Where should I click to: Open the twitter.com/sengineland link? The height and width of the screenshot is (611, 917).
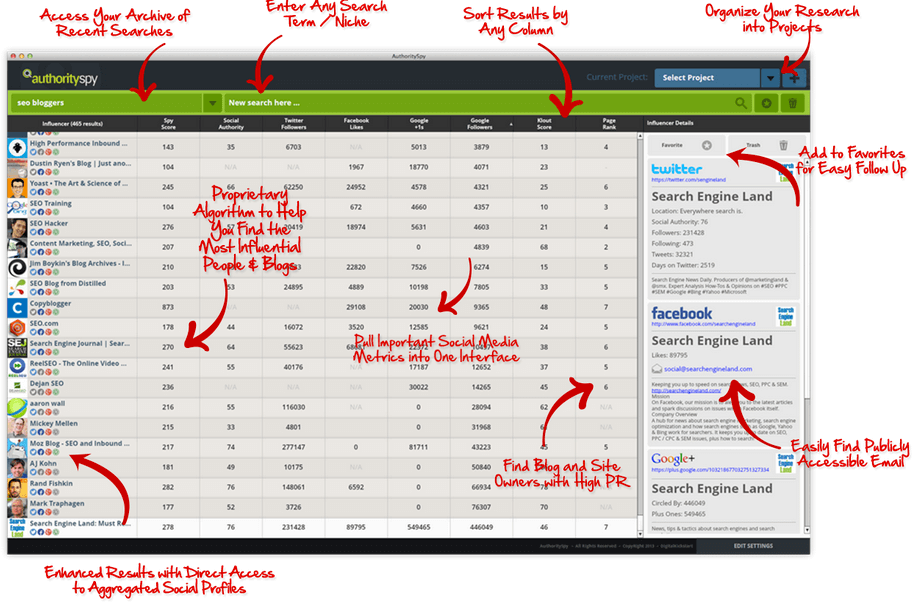[x=688, y=180]
